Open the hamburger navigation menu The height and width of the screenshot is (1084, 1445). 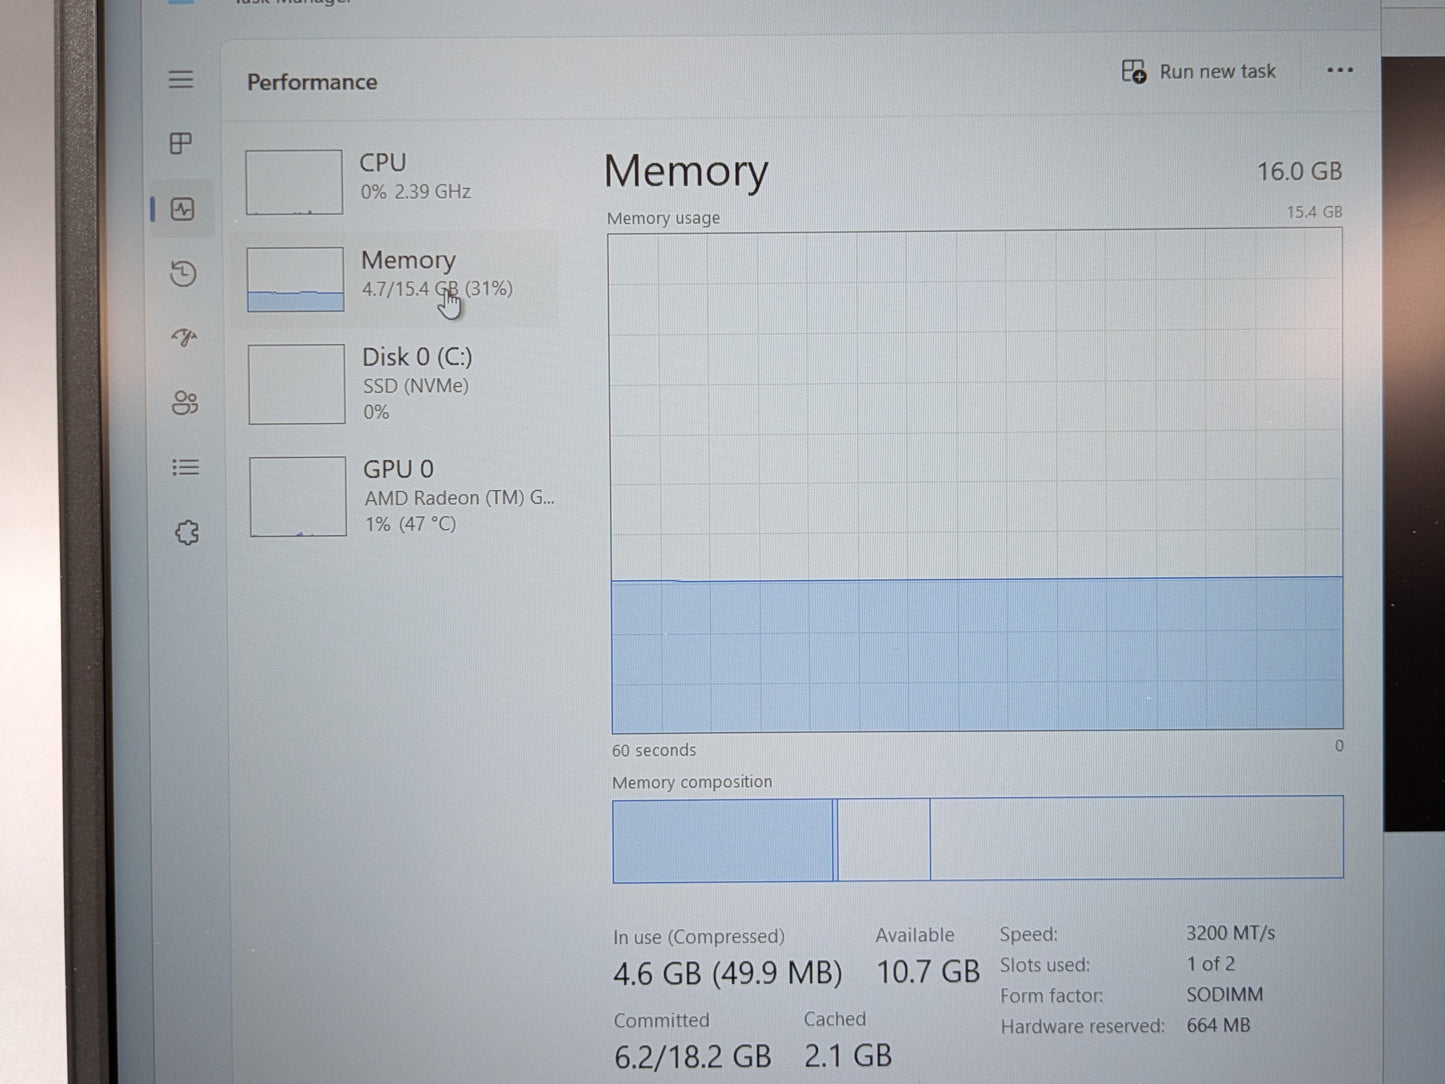(x=181, y=79)
